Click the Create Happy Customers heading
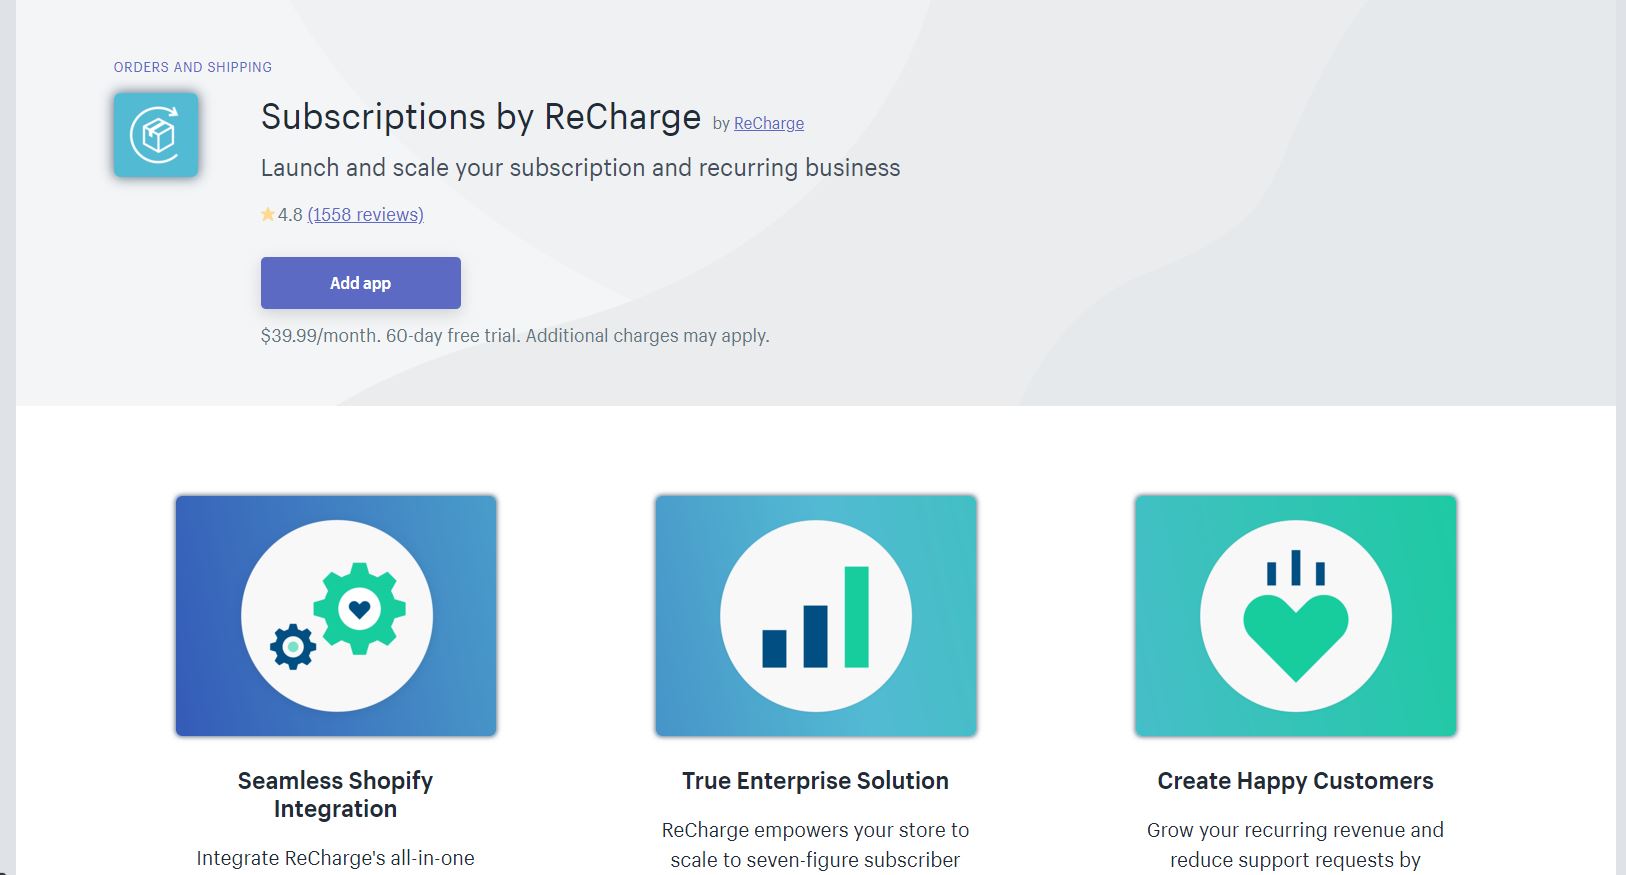This screenshot has height=875, width=1626. point(1296,781)
